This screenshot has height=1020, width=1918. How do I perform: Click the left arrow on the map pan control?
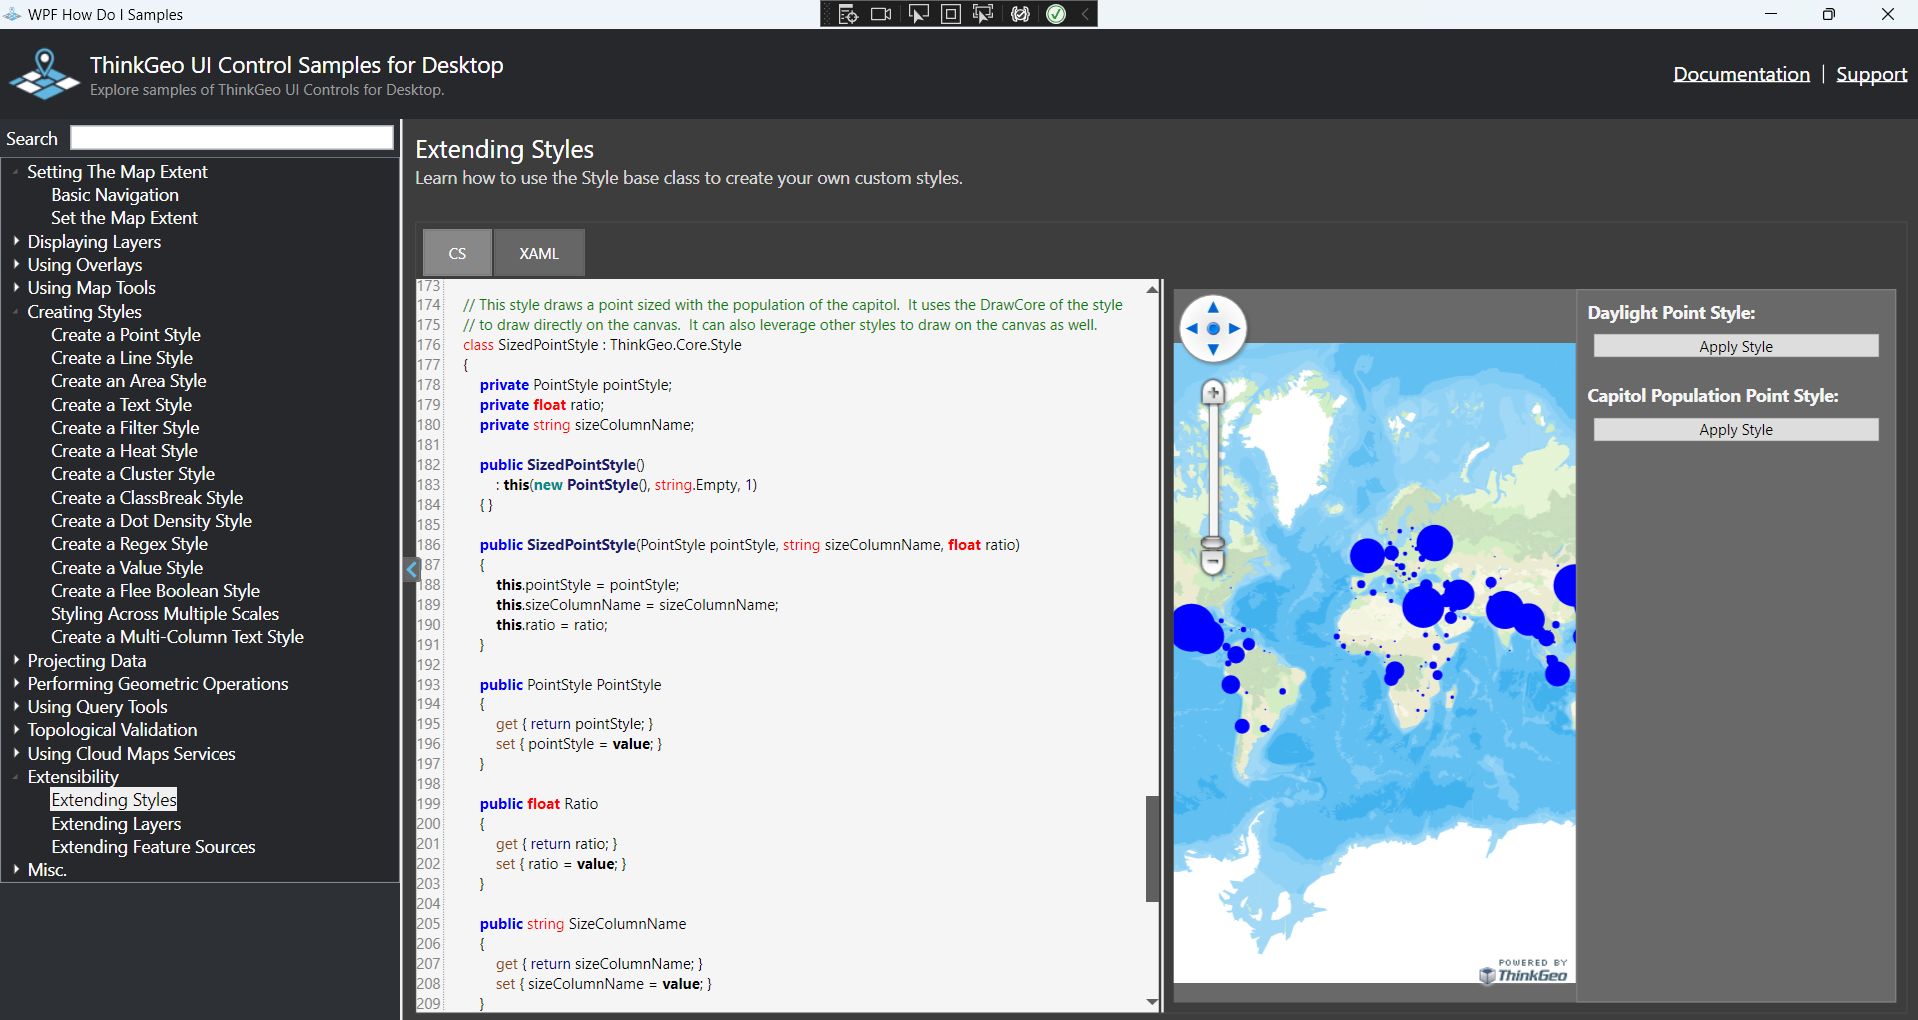pyautogui.click(x=1192, y=328)
